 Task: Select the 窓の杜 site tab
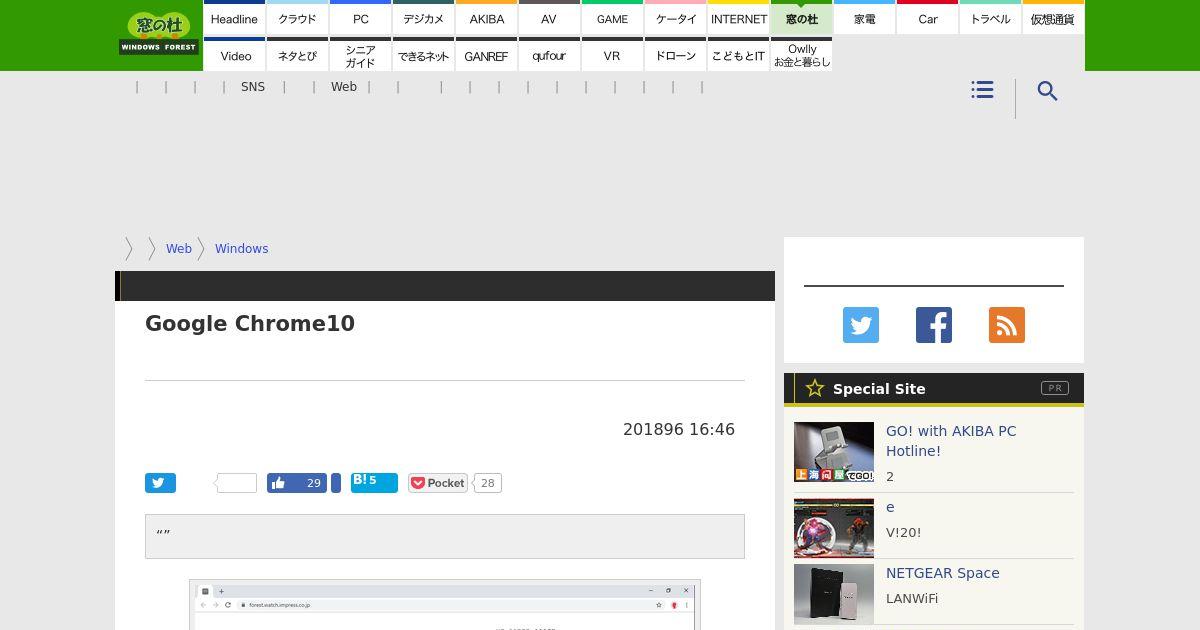tap(802, 18)
